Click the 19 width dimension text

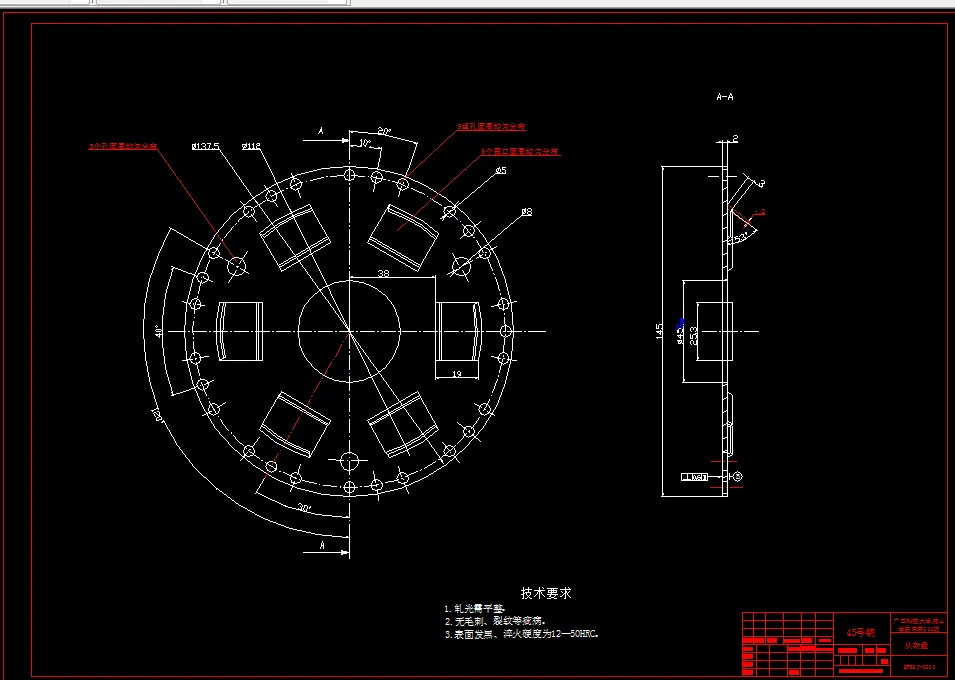[x=457, y=374]
